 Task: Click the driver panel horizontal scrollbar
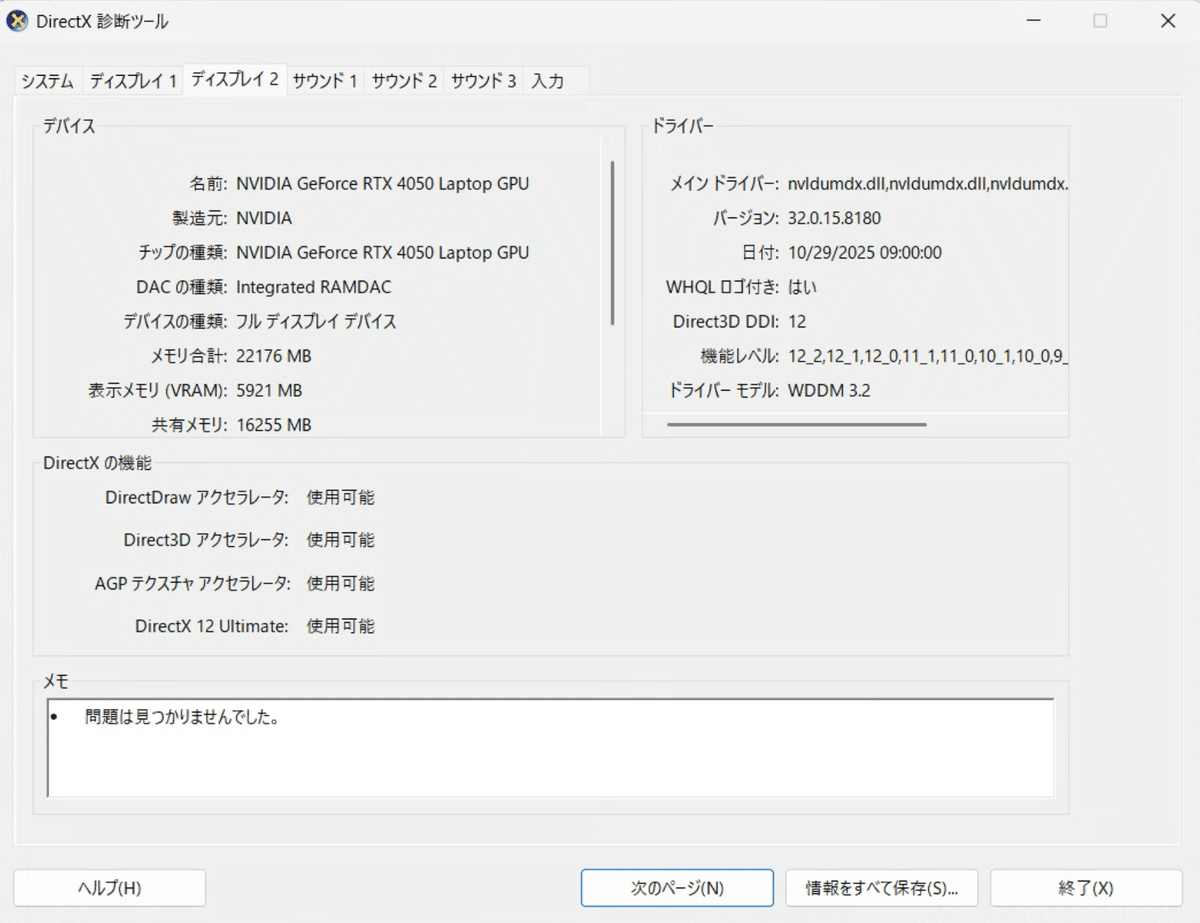(797, 424)
